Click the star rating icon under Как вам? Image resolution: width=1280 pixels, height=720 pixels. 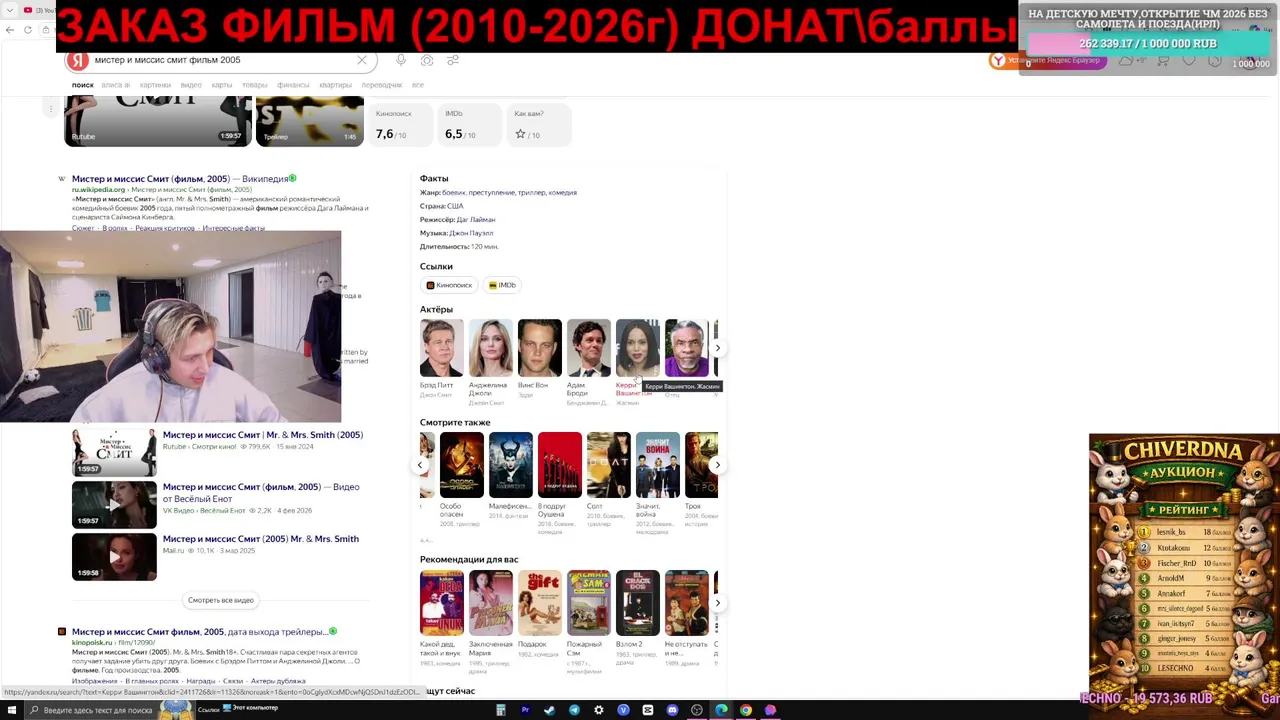click(520, 134)
